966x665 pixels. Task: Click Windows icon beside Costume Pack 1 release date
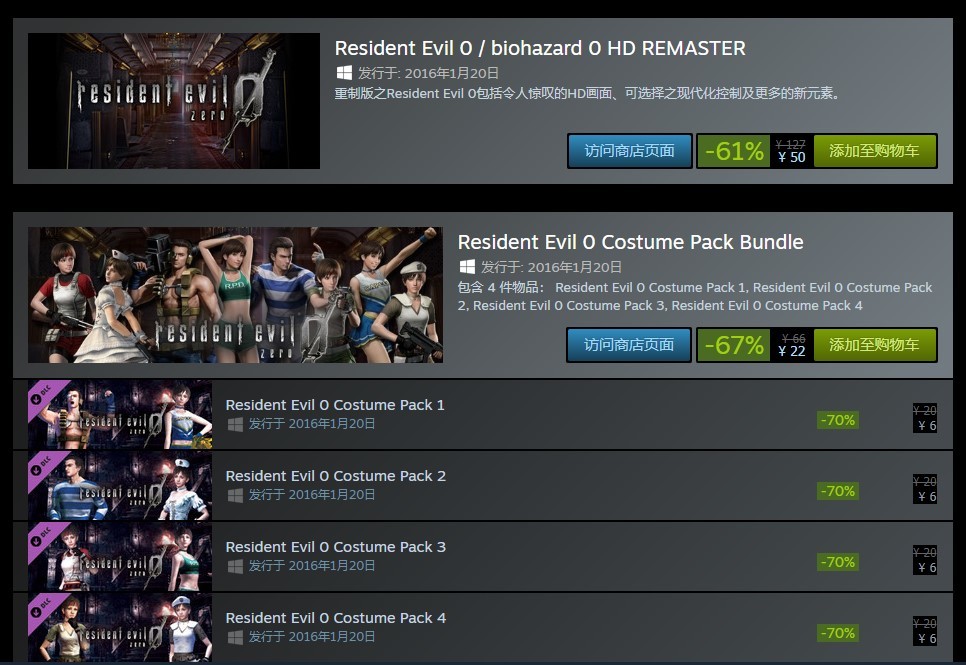(235, 424)
